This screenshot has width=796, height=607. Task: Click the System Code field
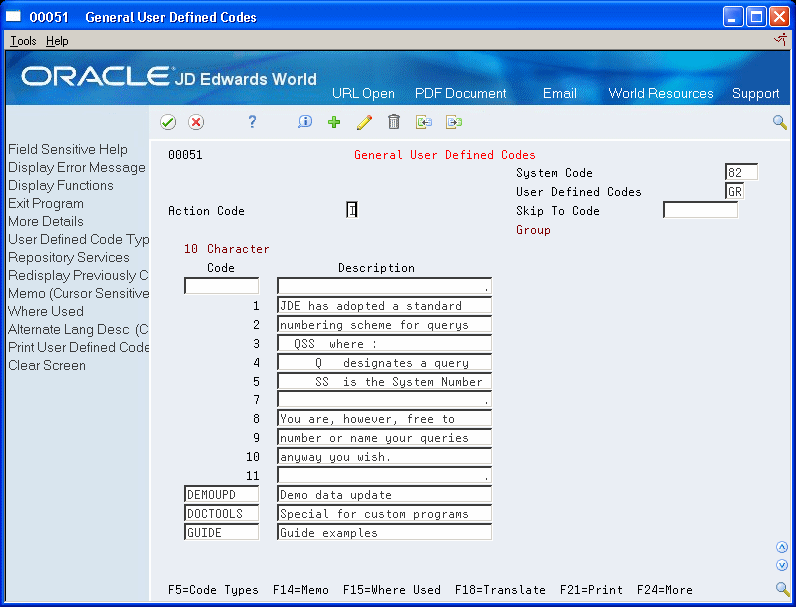741,173
